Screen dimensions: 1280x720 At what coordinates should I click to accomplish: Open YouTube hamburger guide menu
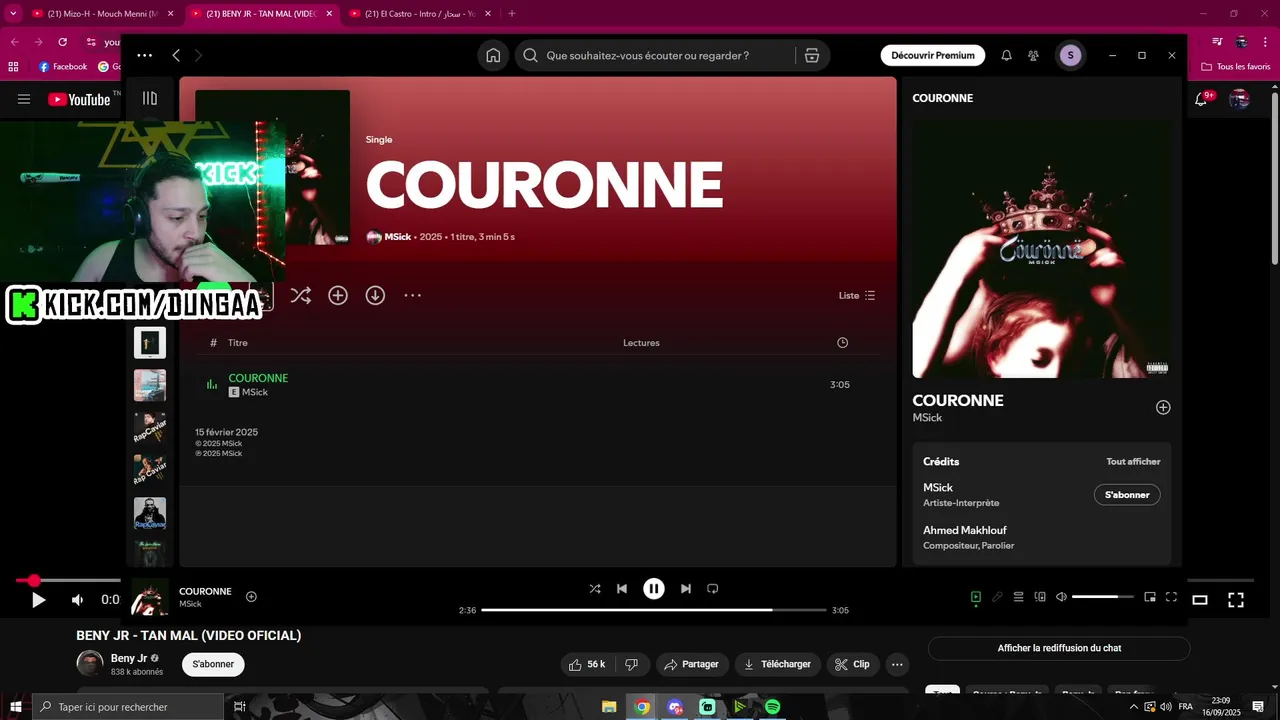pyautogui.click(x=24, y=99)
